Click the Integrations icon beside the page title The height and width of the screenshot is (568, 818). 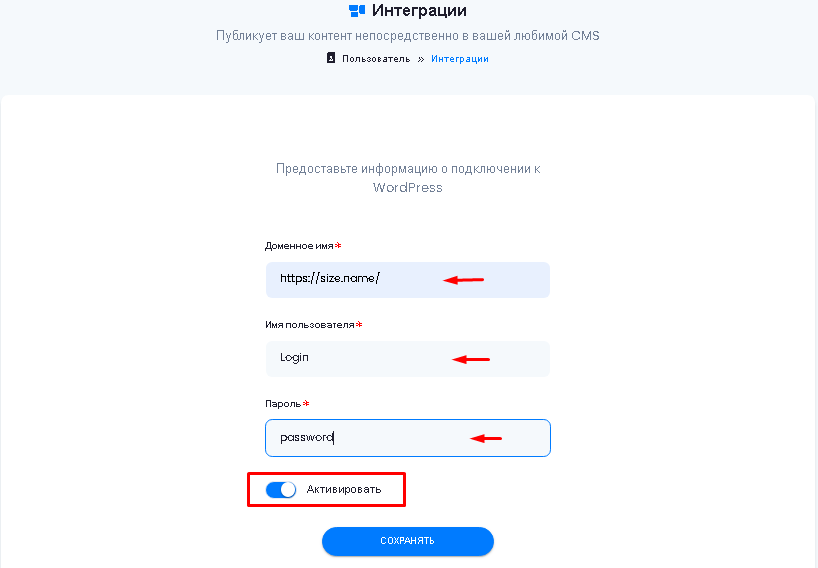coord(357,11)
